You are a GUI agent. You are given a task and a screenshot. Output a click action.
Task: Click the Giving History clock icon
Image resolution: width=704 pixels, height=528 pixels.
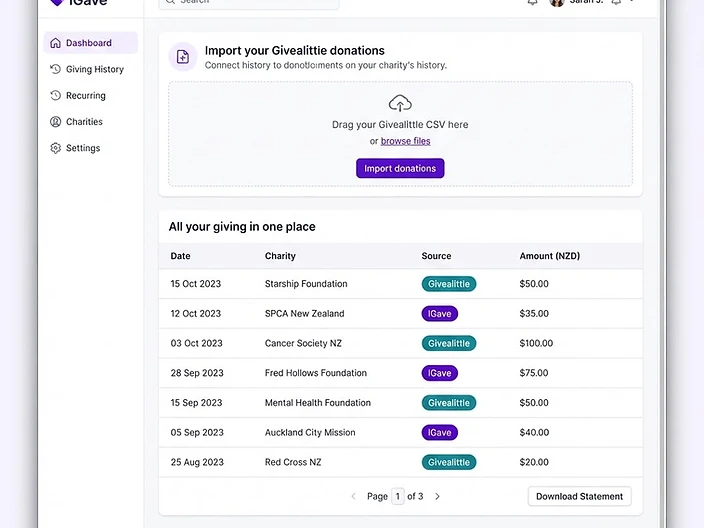click(55, 69)
